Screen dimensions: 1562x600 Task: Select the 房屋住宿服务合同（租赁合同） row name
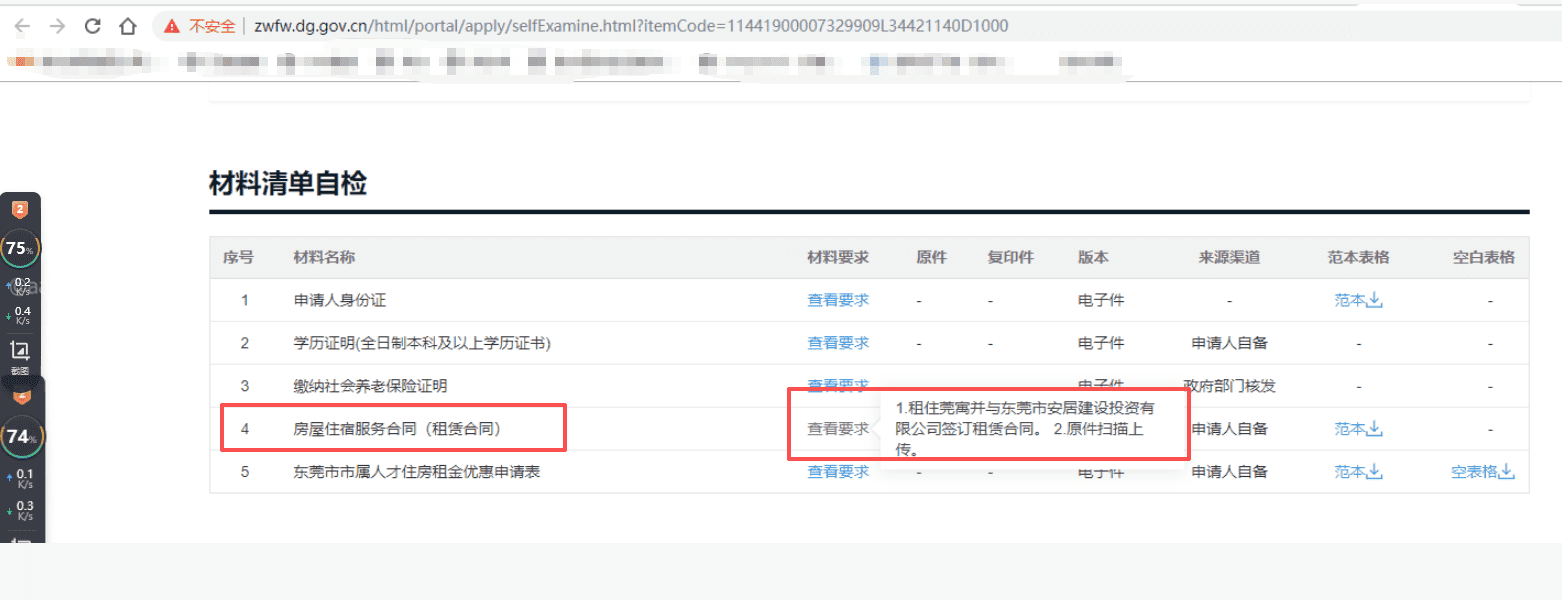coord(396,429)
